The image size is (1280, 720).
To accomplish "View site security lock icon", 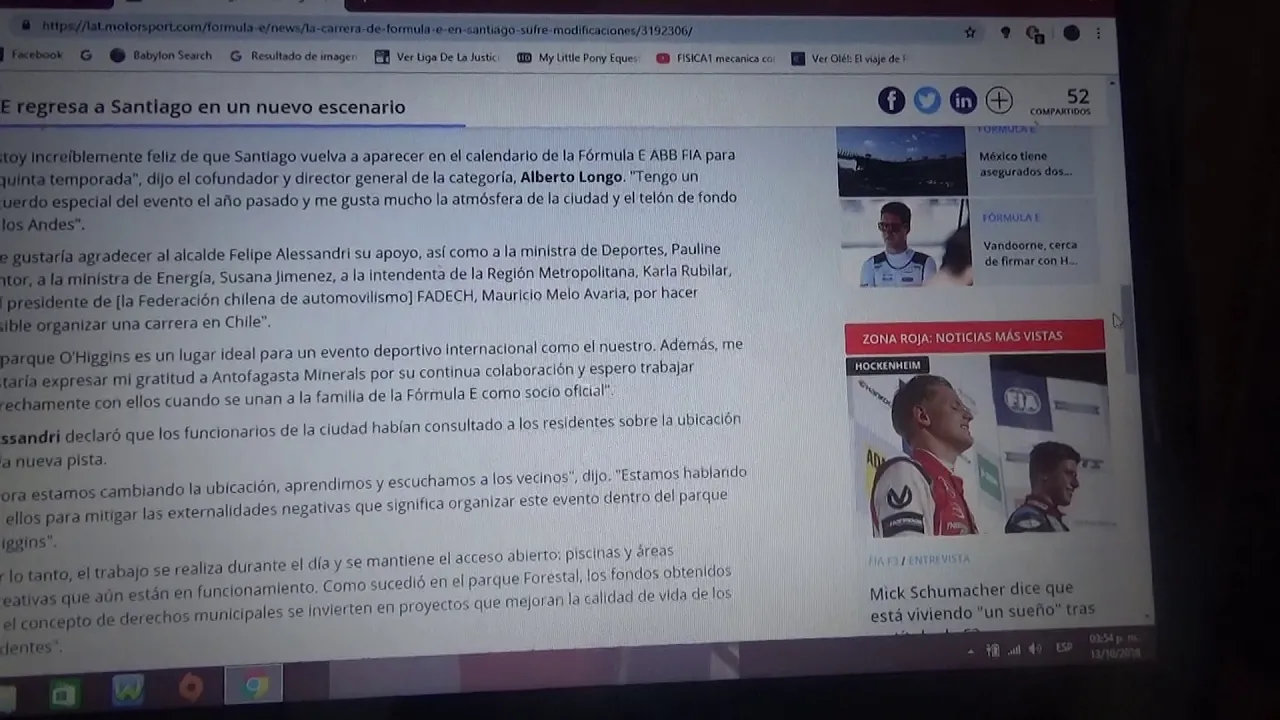I will click(x=25, y=26).
